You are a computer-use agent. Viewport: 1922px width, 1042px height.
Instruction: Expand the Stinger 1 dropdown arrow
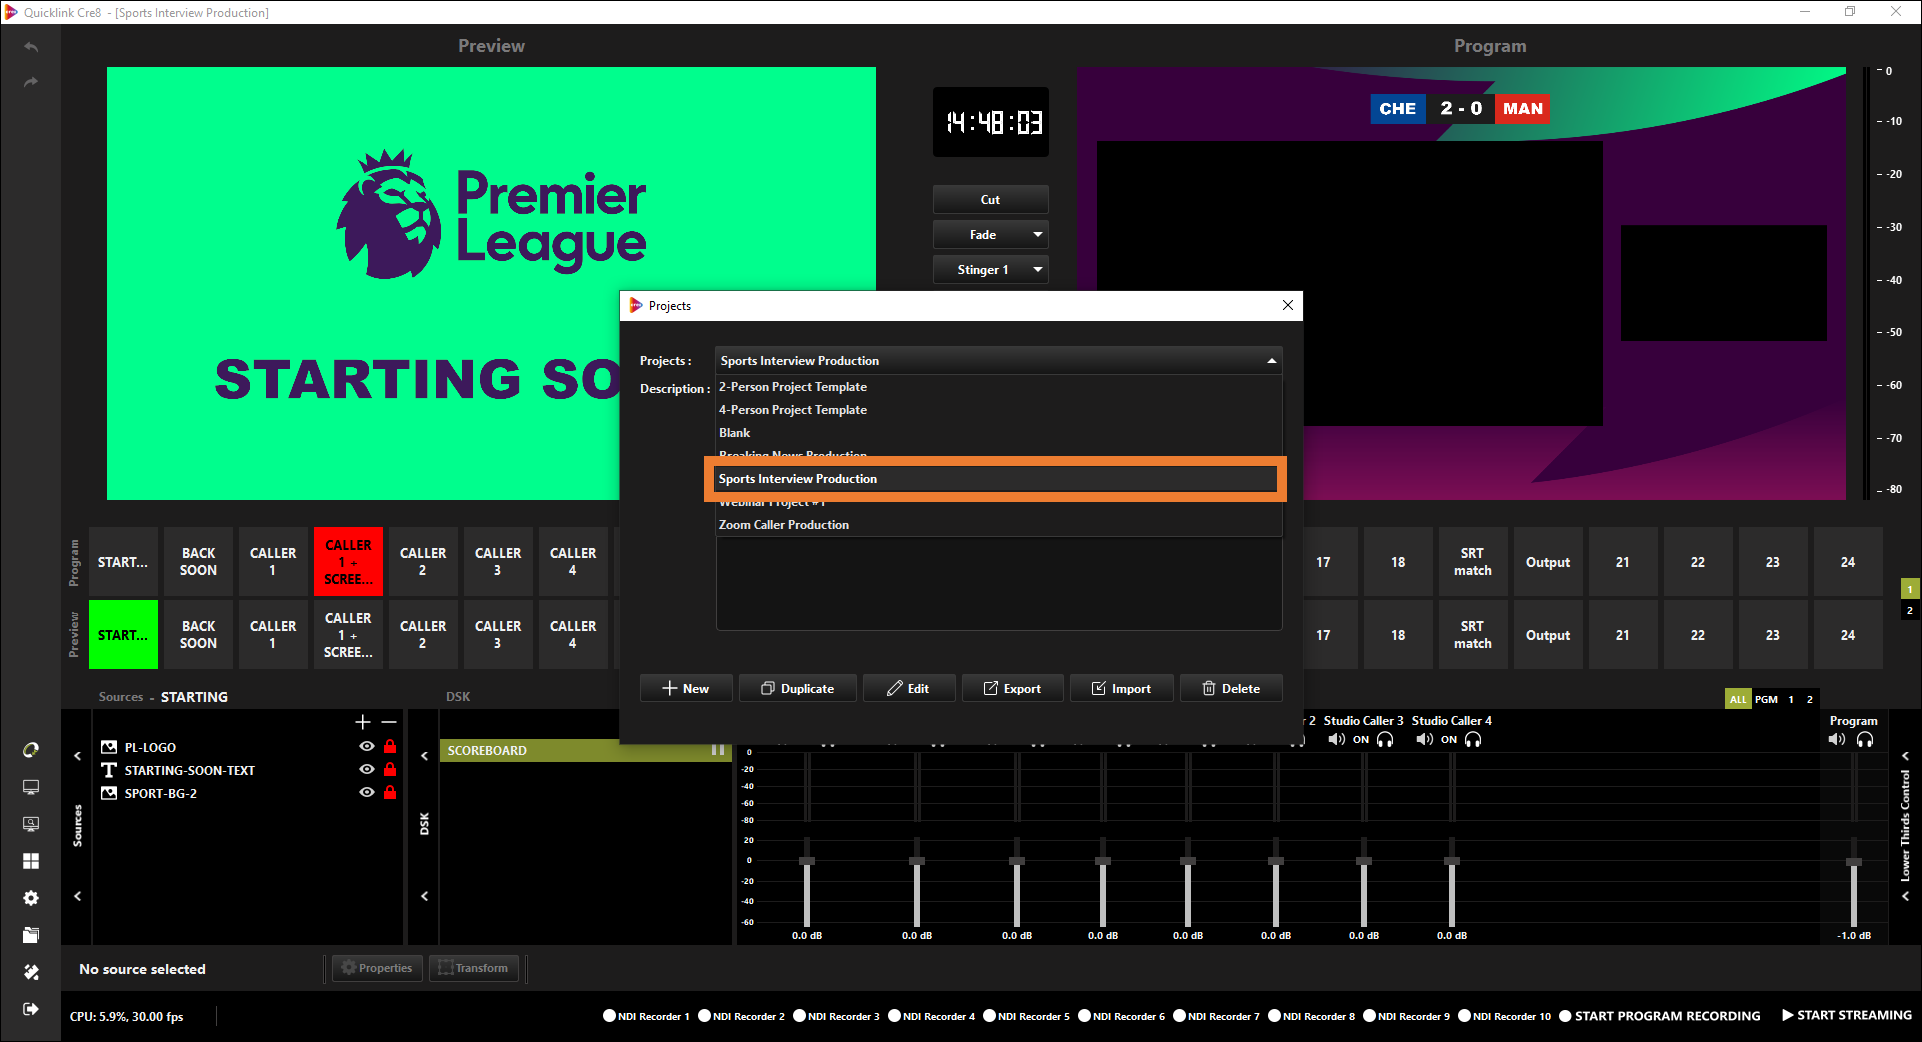(1037, 270)
